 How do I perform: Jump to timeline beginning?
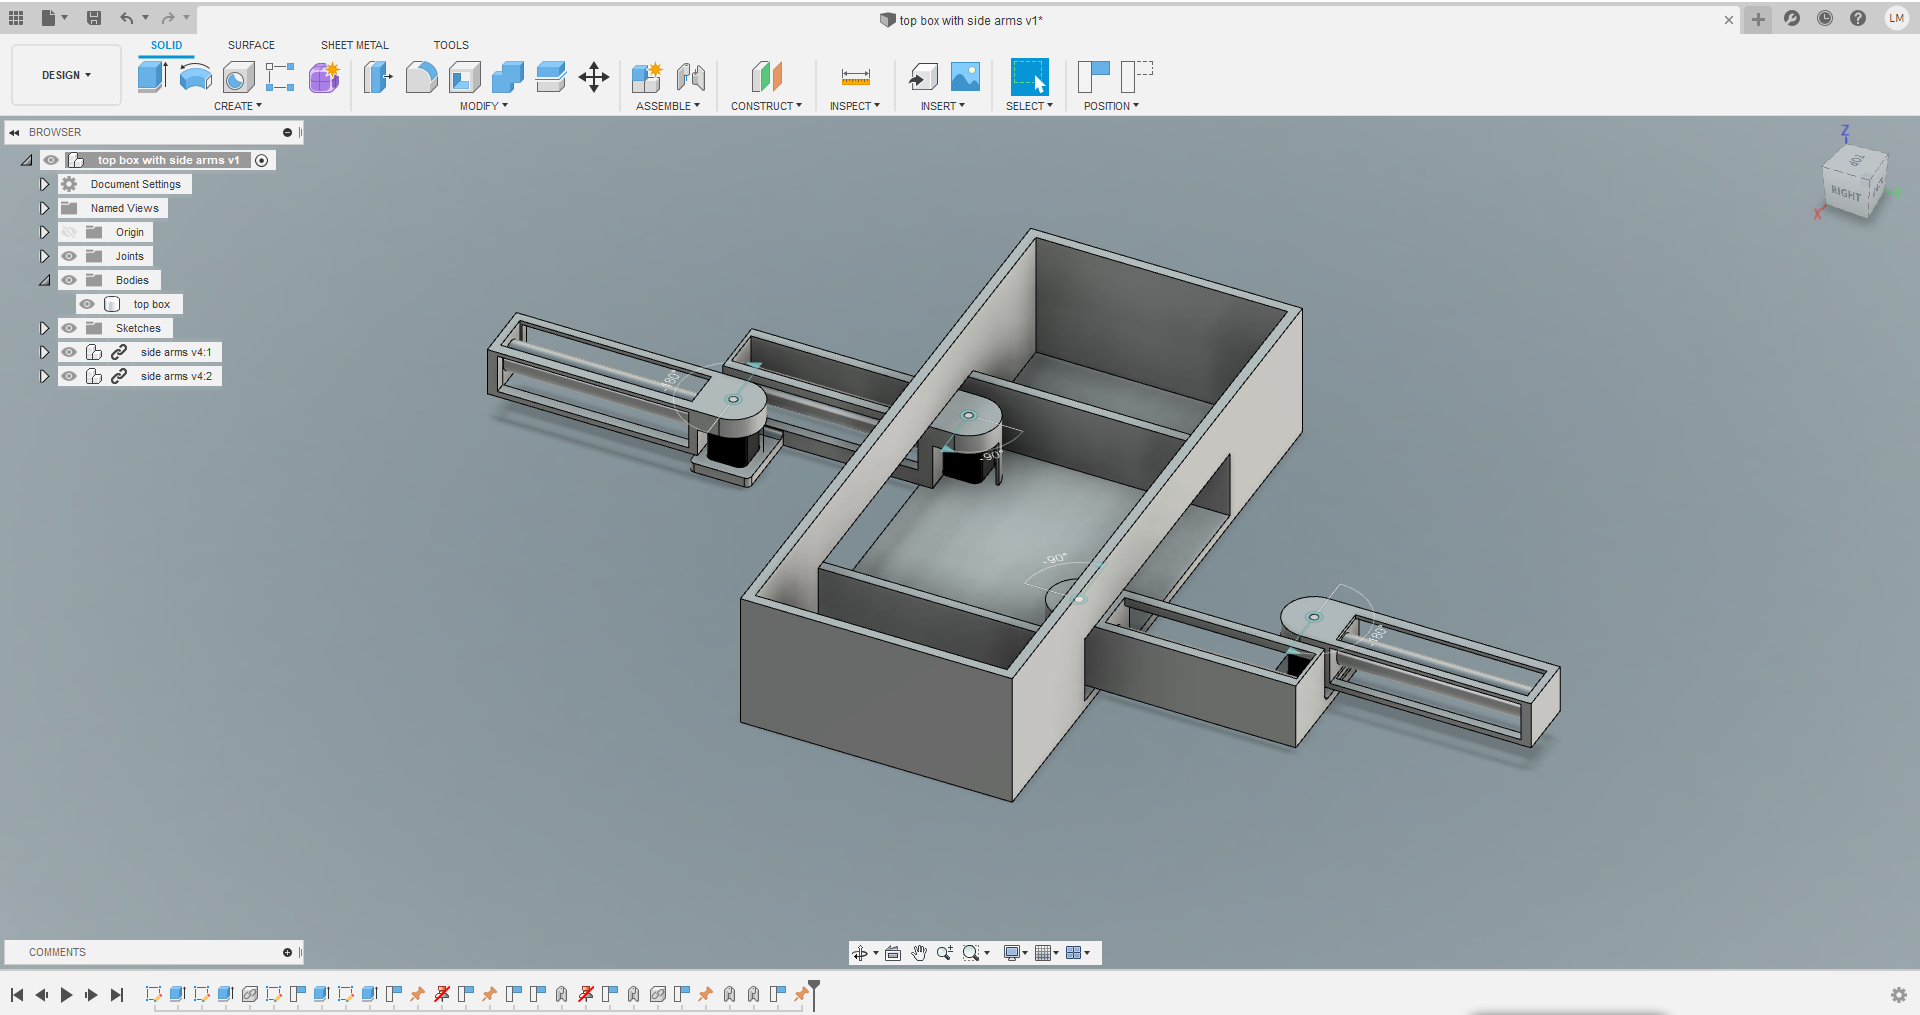click(17, 995)
